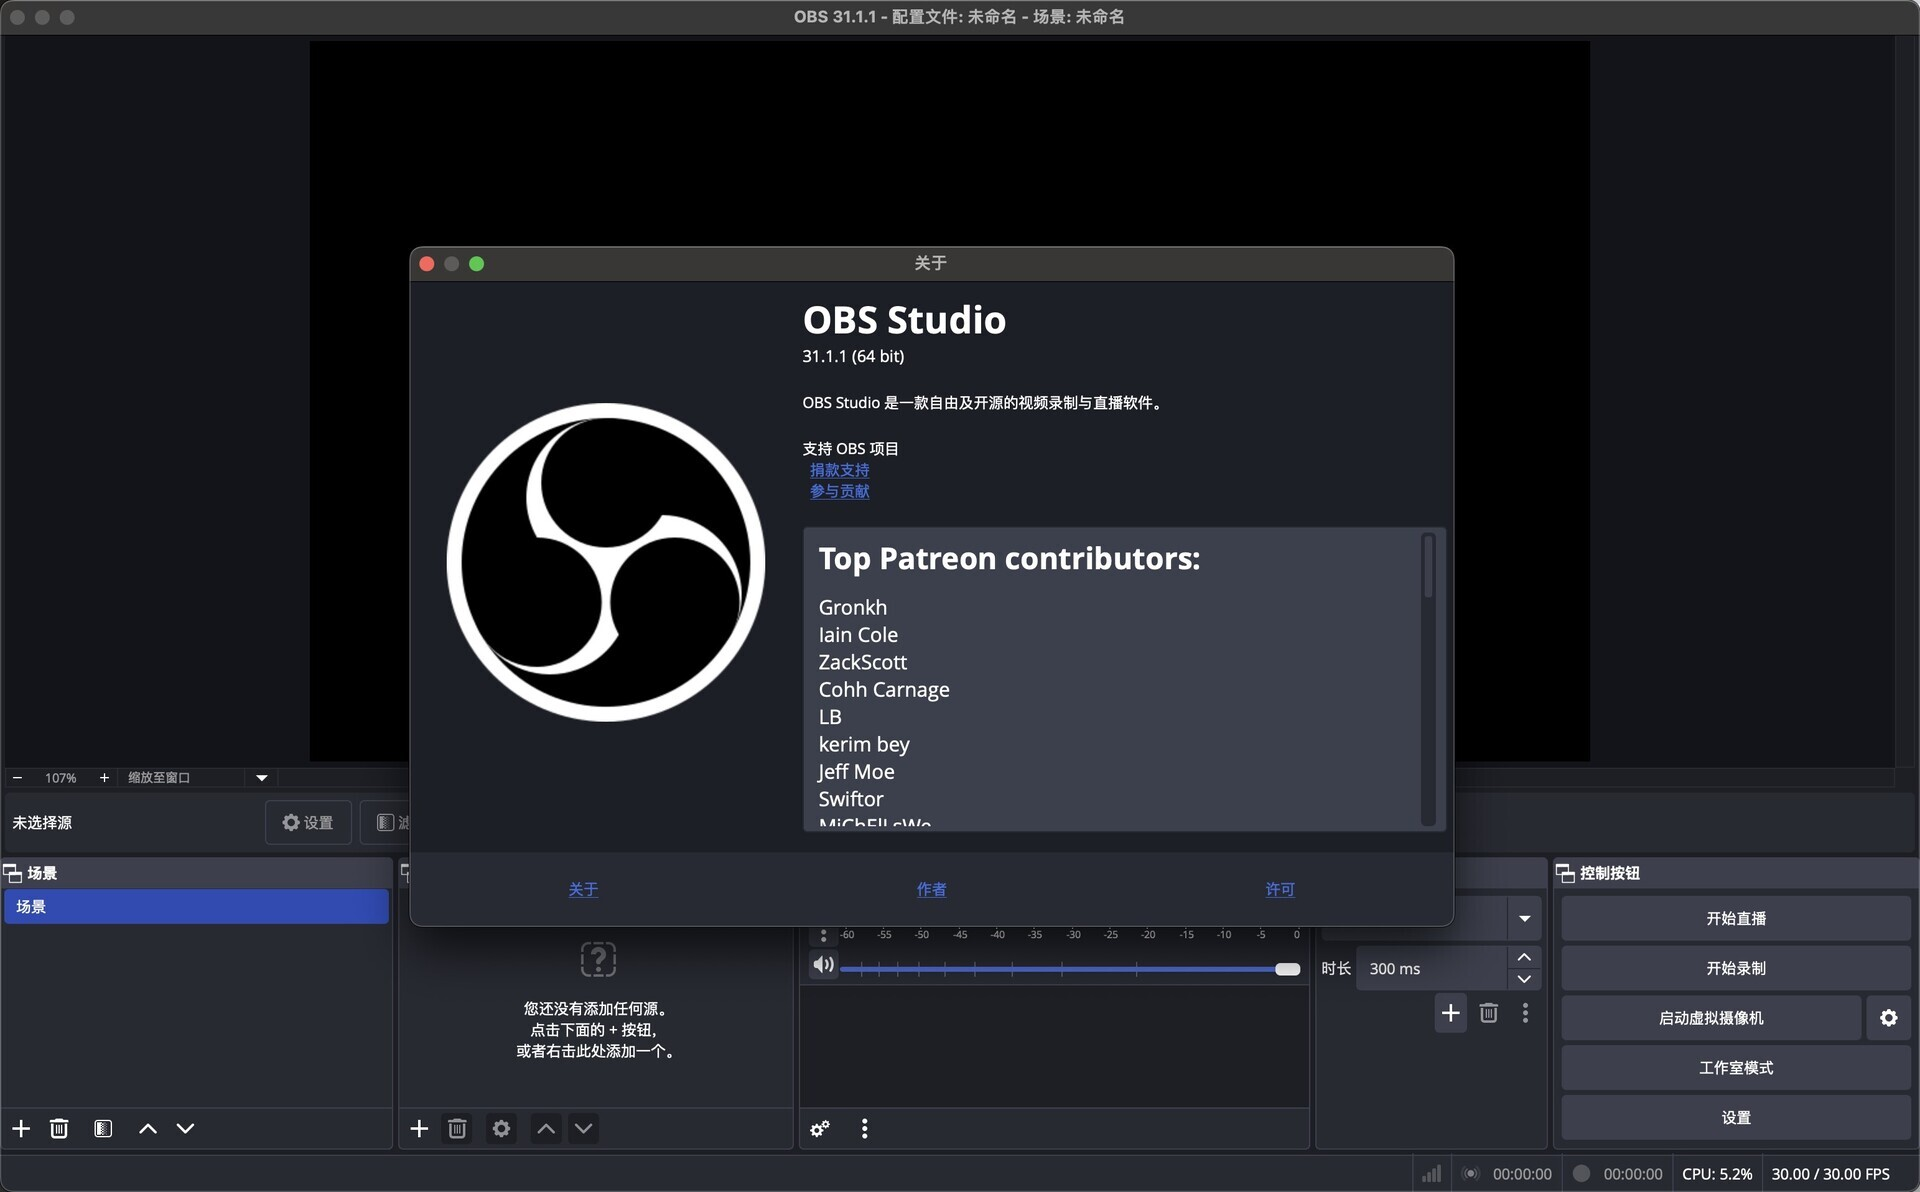Switch to 许可 tab in About dialog
This screenshot has height=1192, width=1920.
(1279, 889)
